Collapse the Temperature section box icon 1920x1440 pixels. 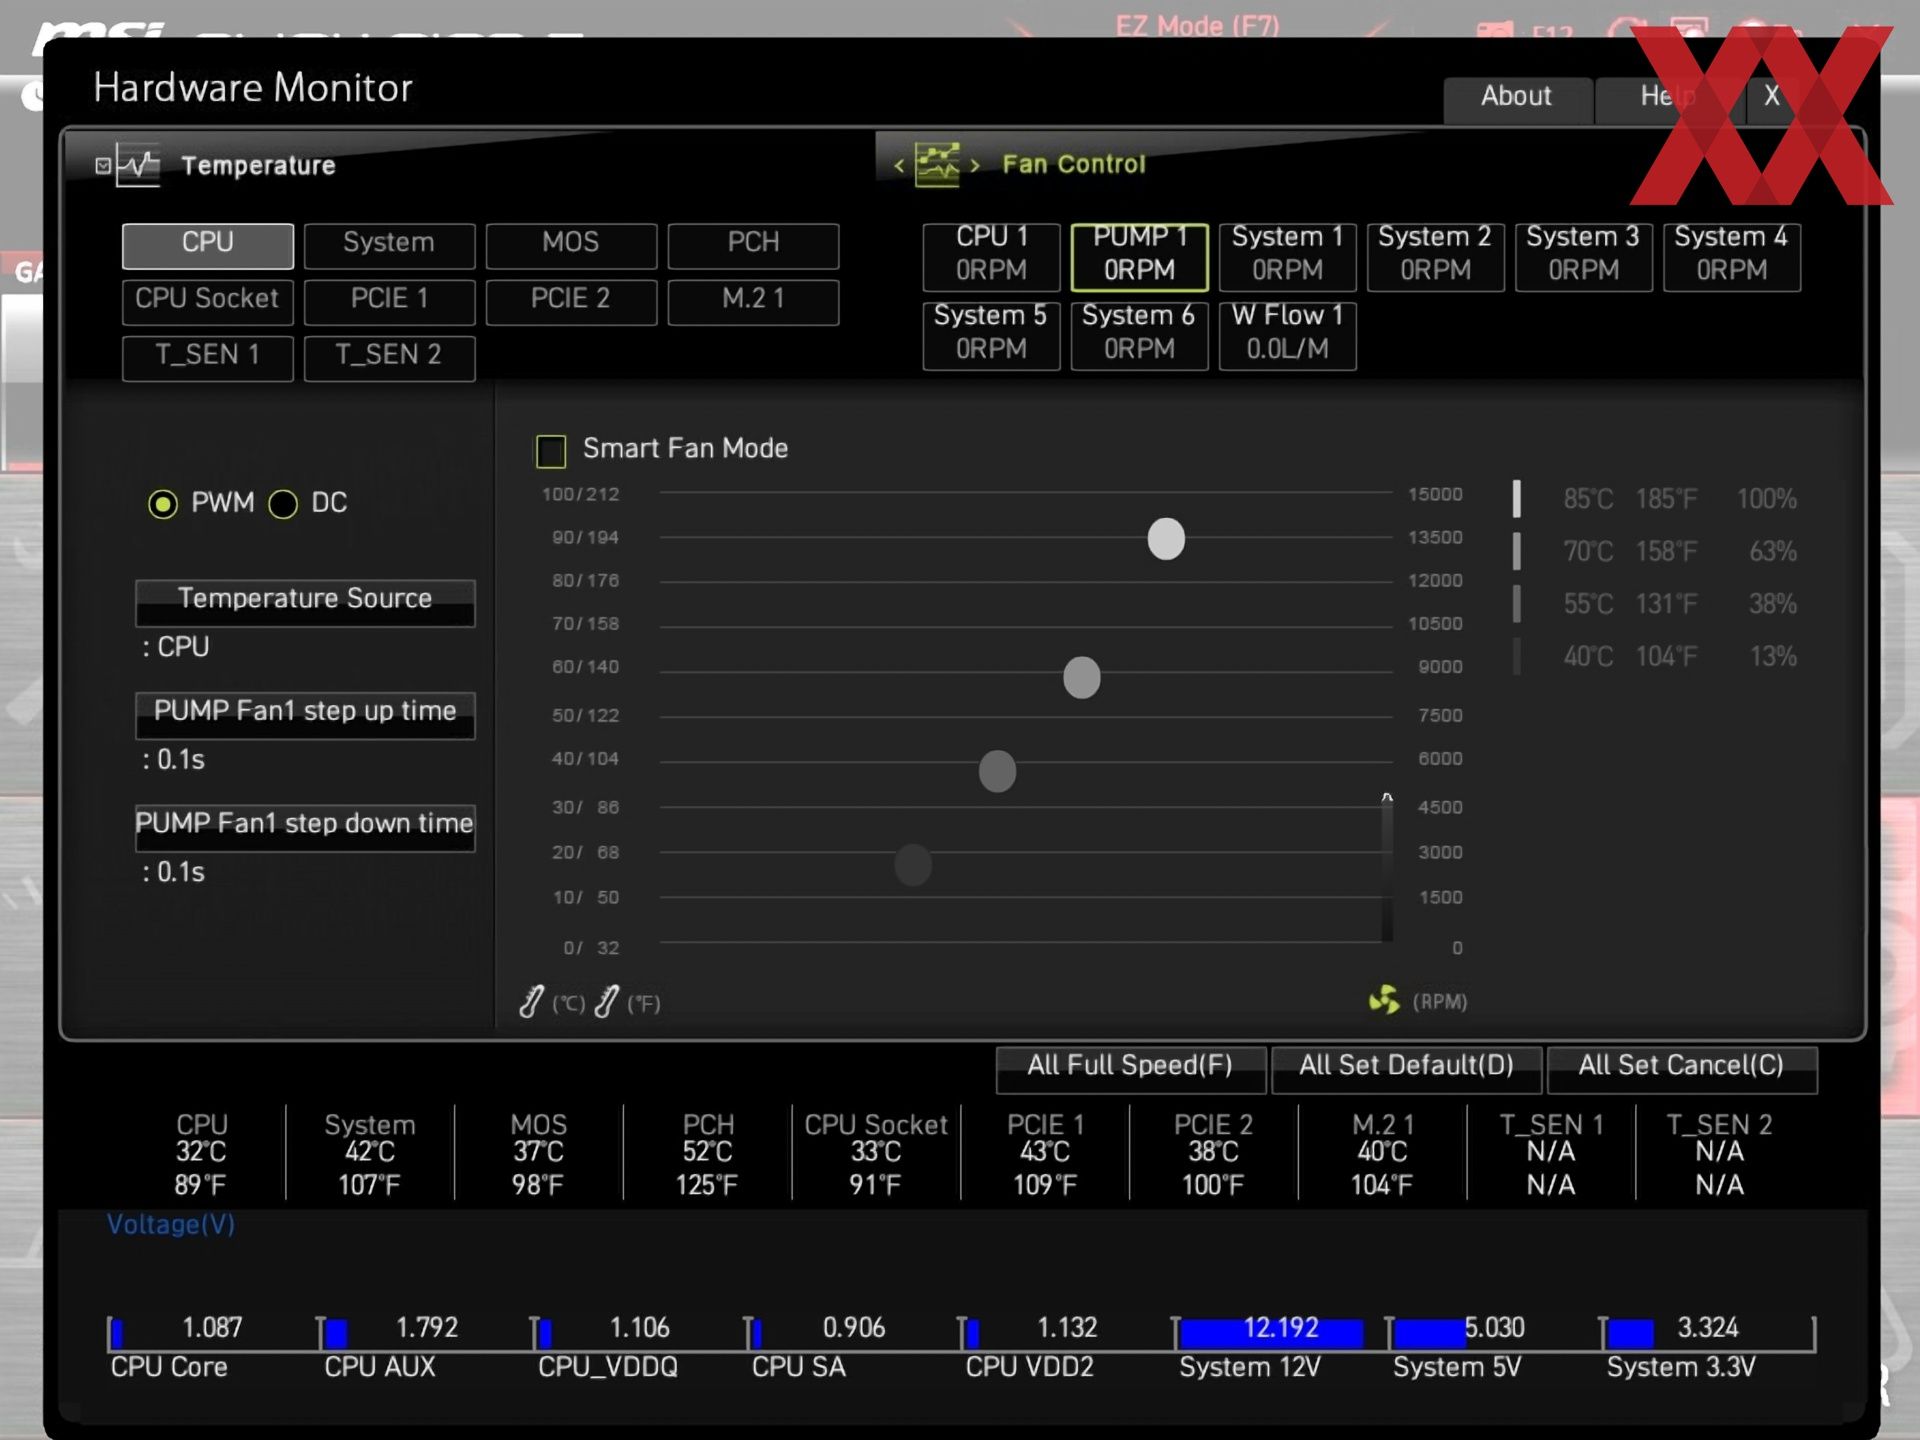[103, 165]
